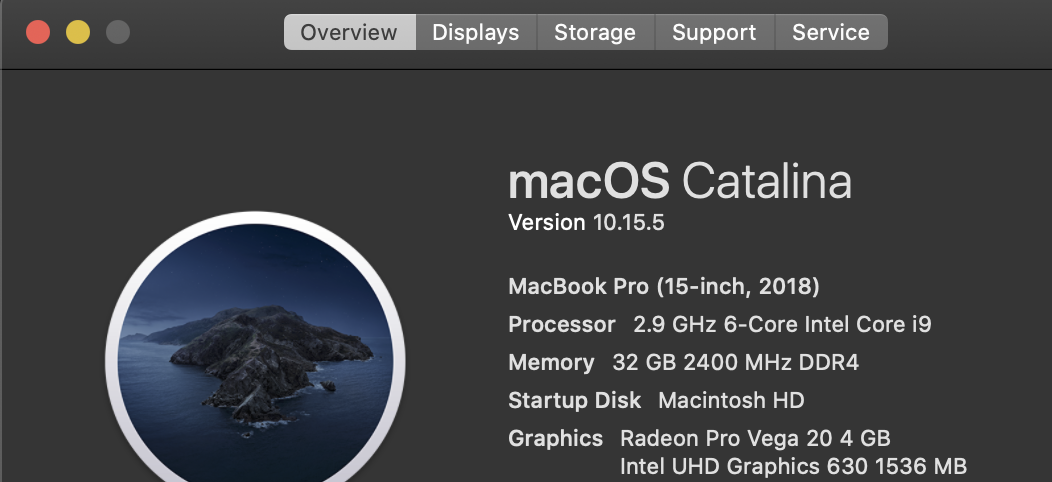
Task: Click the red close window button
Action: click(x=38, y=32)
